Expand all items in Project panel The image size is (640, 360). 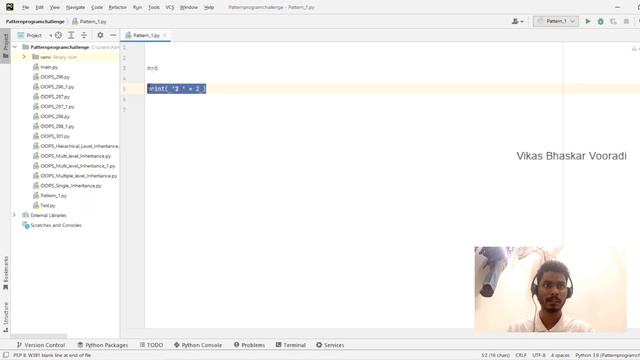[x=71, y=36]
